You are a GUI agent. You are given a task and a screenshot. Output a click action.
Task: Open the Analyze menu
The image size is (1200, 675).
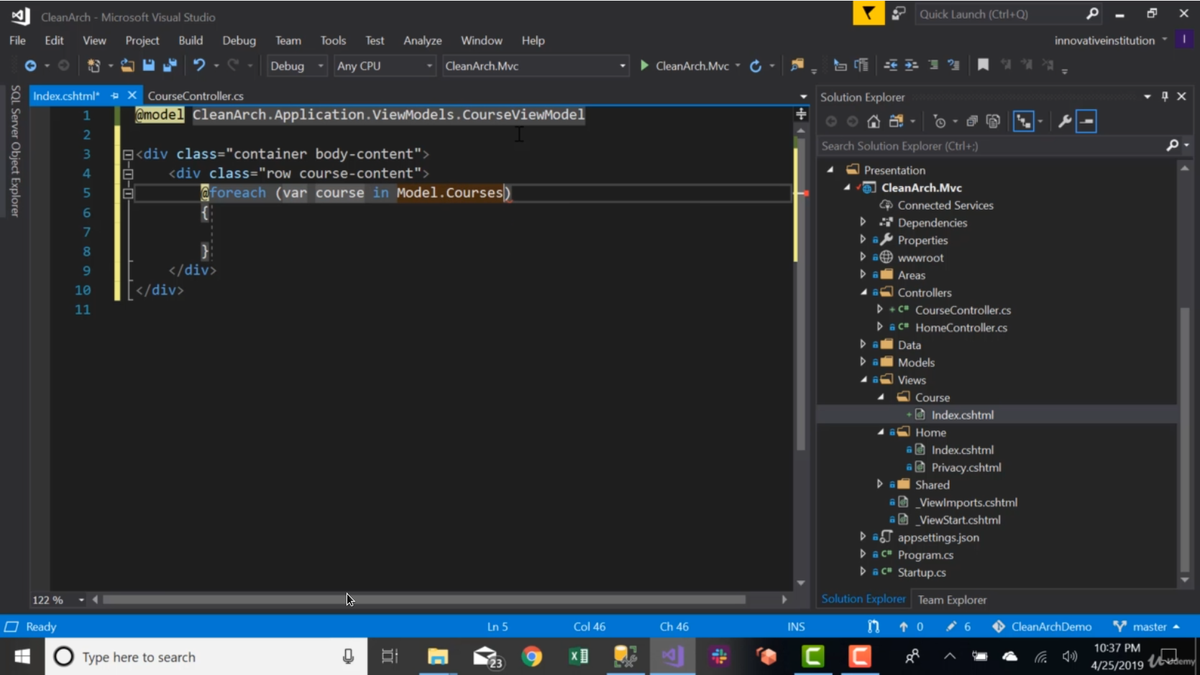pos(422,41)
